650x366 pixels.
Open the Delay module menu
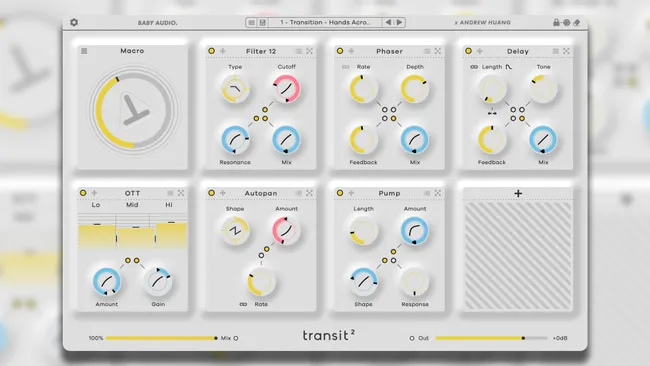(555, 51)
